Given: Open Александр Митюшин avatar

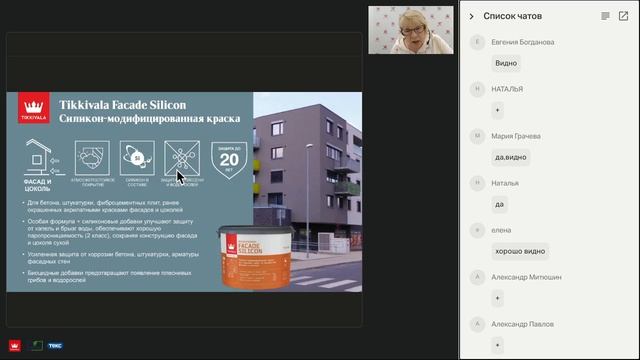Looking at the screenshot, I should [x=477, y=277].
